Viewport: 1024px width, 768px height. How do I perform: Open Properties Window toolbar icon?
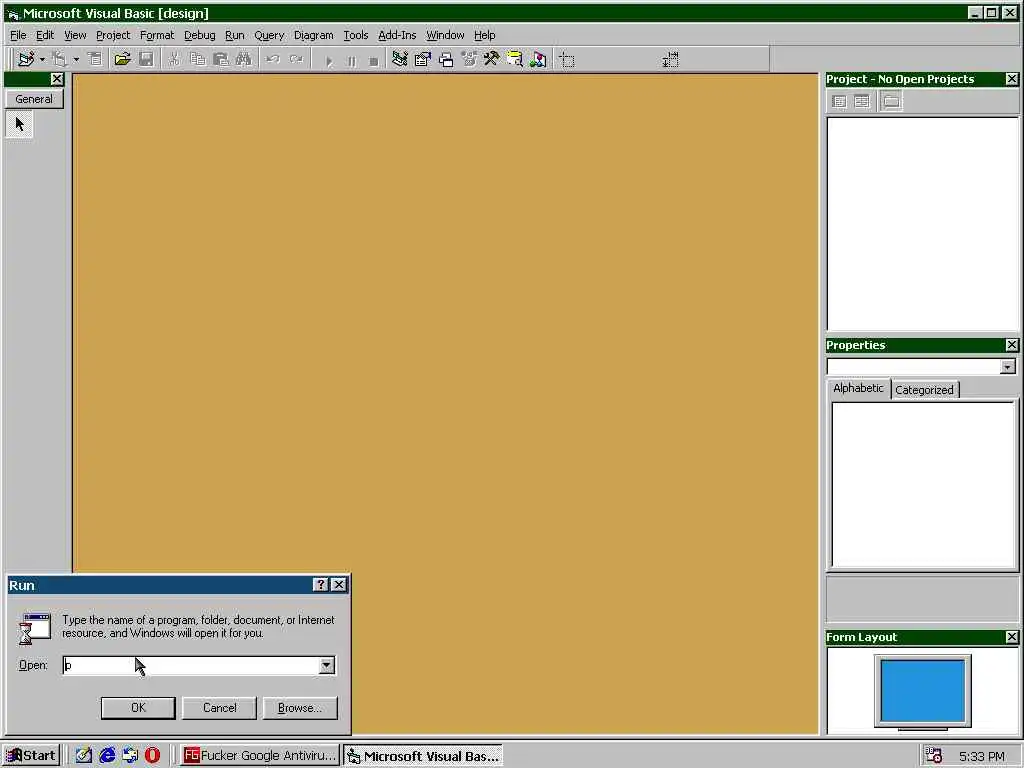(x=423, y=59)
